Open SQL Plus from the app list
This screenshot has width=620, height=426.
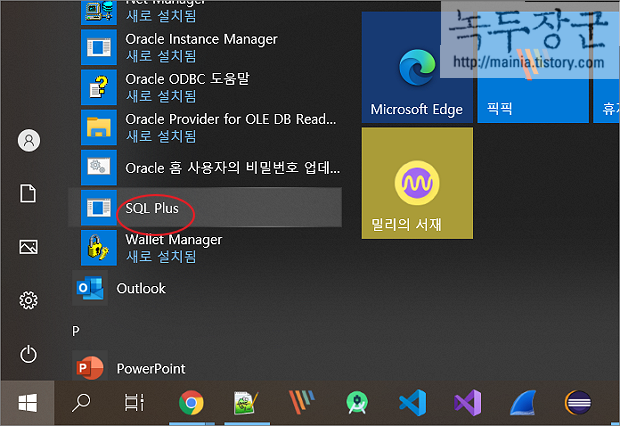point(205,207)
